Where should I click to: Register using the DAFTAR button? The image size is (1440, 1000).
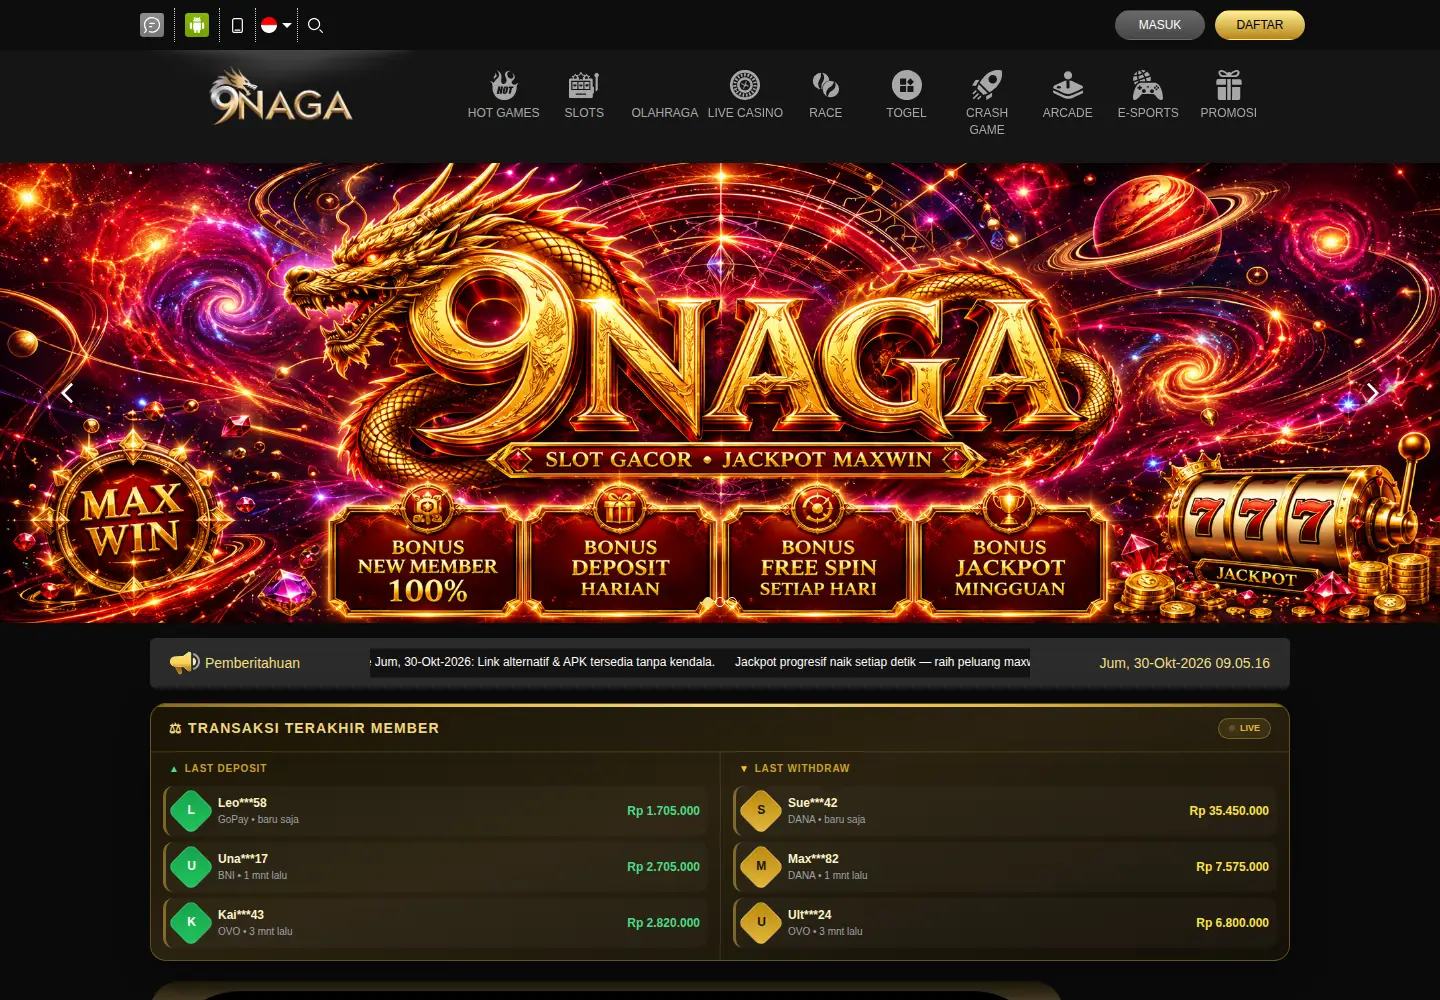[1260, 25]
